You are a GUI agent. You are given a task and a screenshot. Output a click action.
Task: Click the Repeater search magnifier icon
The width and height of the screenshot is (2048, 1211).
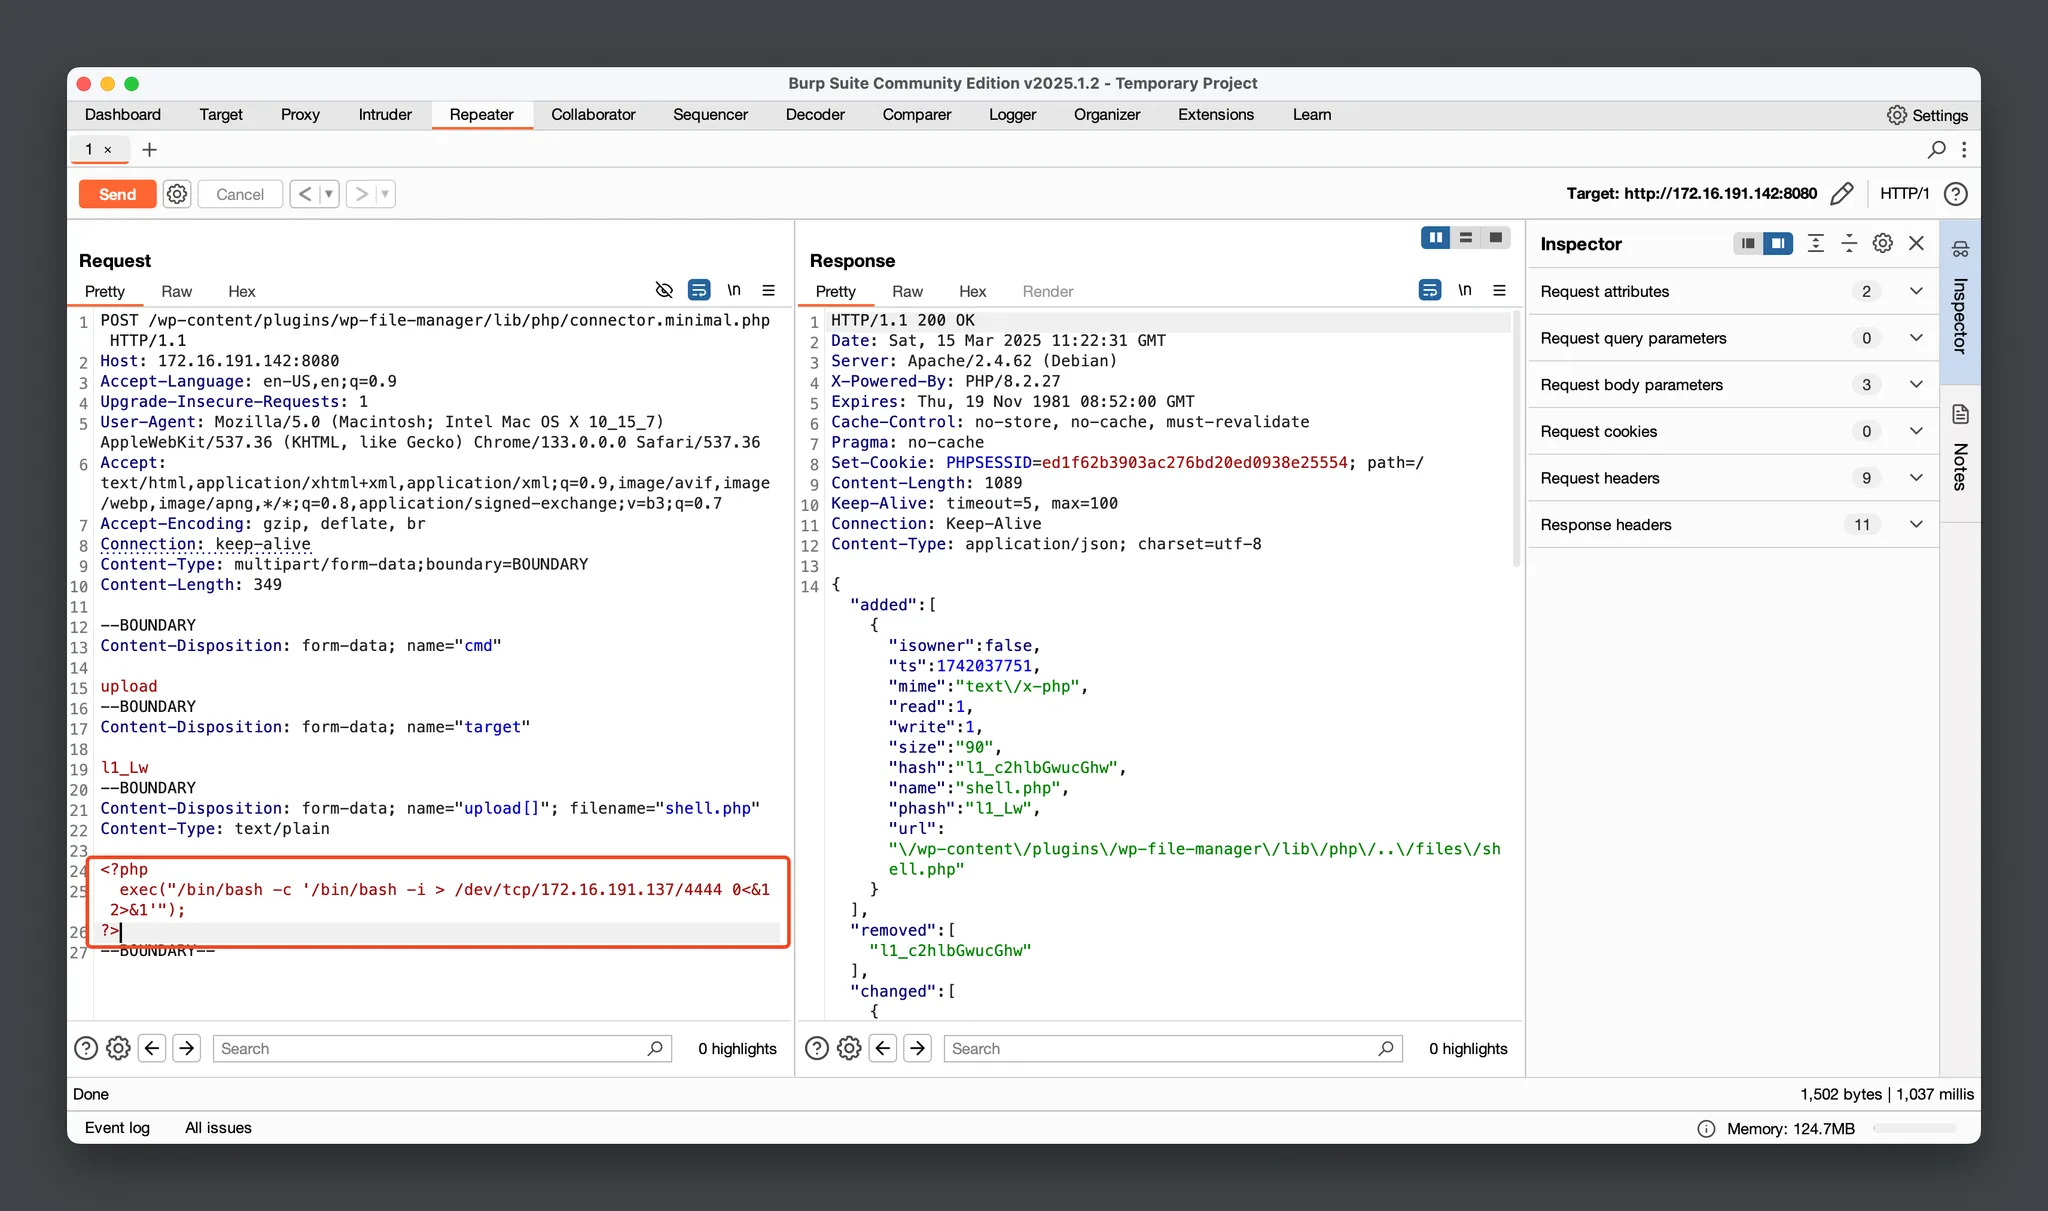1936,150
